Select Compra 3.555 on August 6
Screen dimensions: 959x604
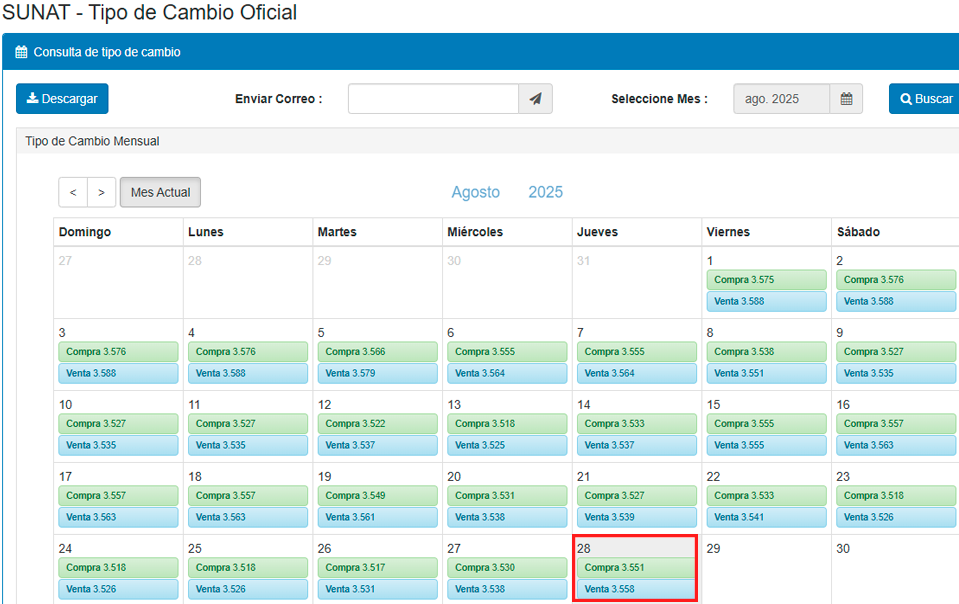pyautogui.click(x=507, y=352)
